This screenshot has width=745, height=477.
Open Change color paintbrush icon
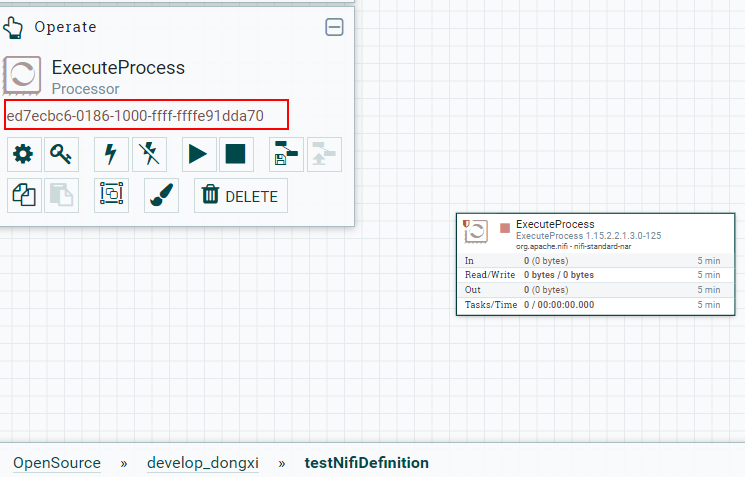162,195
